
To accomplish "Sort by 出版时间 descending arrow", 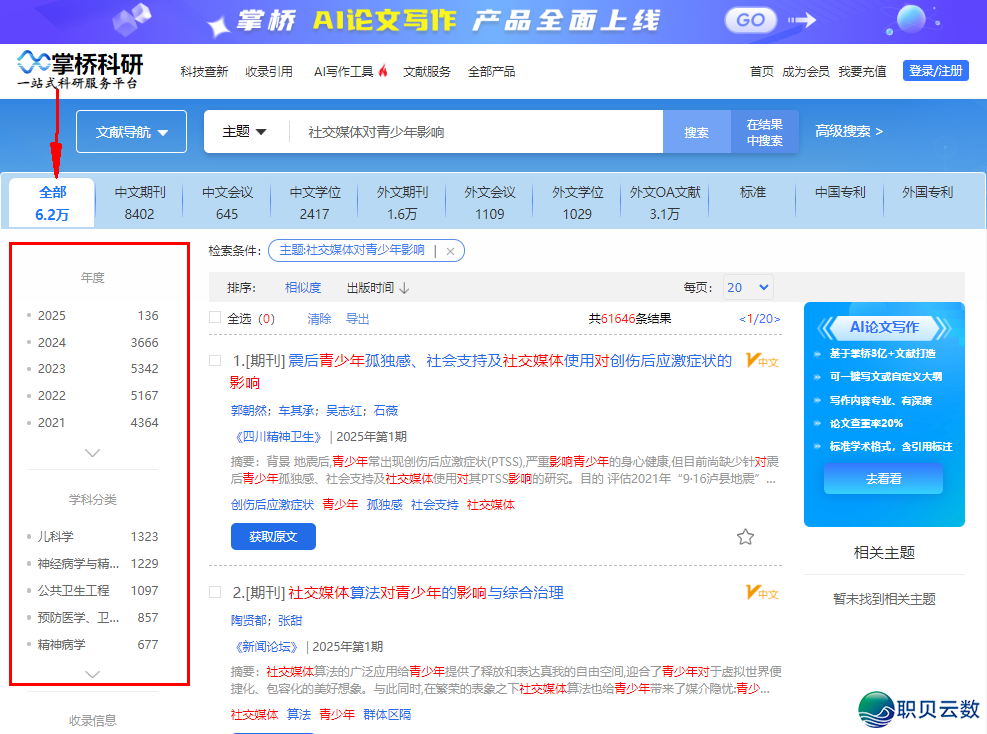I will [405, 288].
